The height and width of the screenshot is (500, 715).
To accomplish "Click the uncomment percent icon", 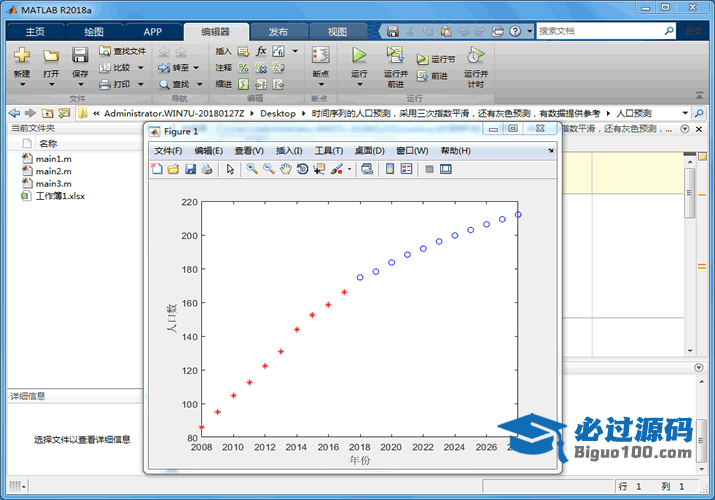I will click(261, 68).
